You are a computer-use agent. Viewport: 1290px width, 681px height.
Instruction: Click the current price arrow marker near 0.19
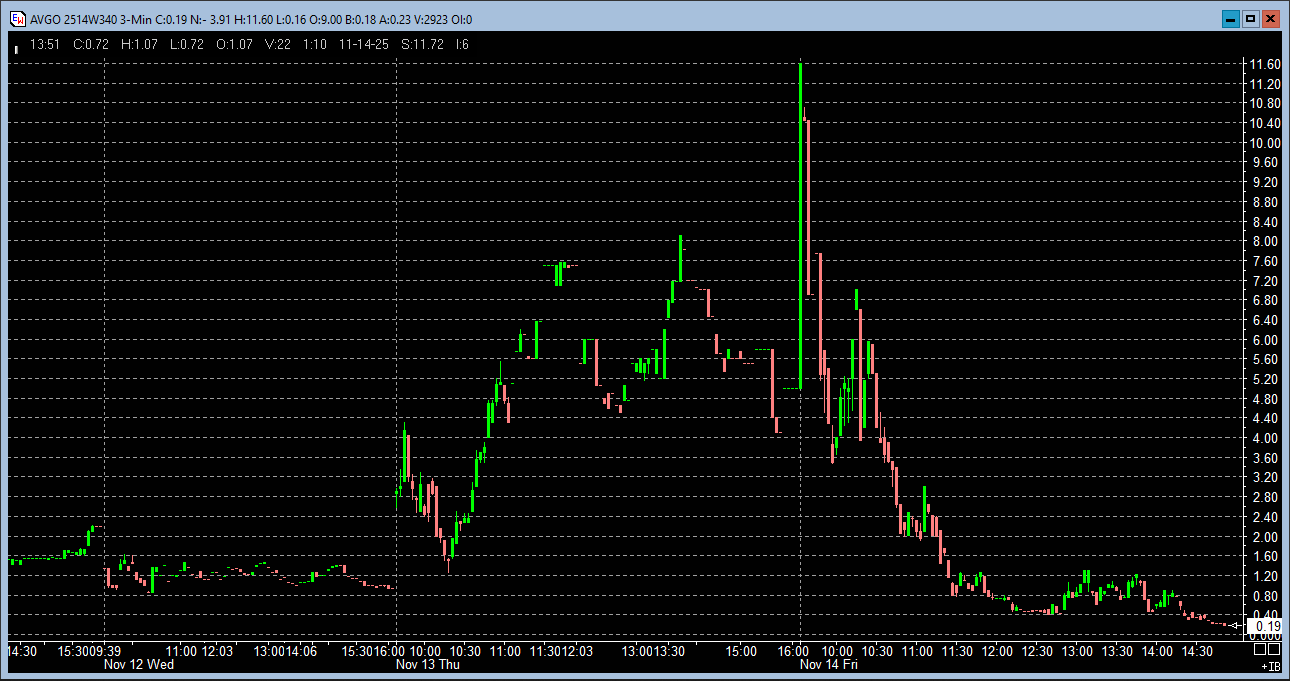click(x=1236, y=626)
